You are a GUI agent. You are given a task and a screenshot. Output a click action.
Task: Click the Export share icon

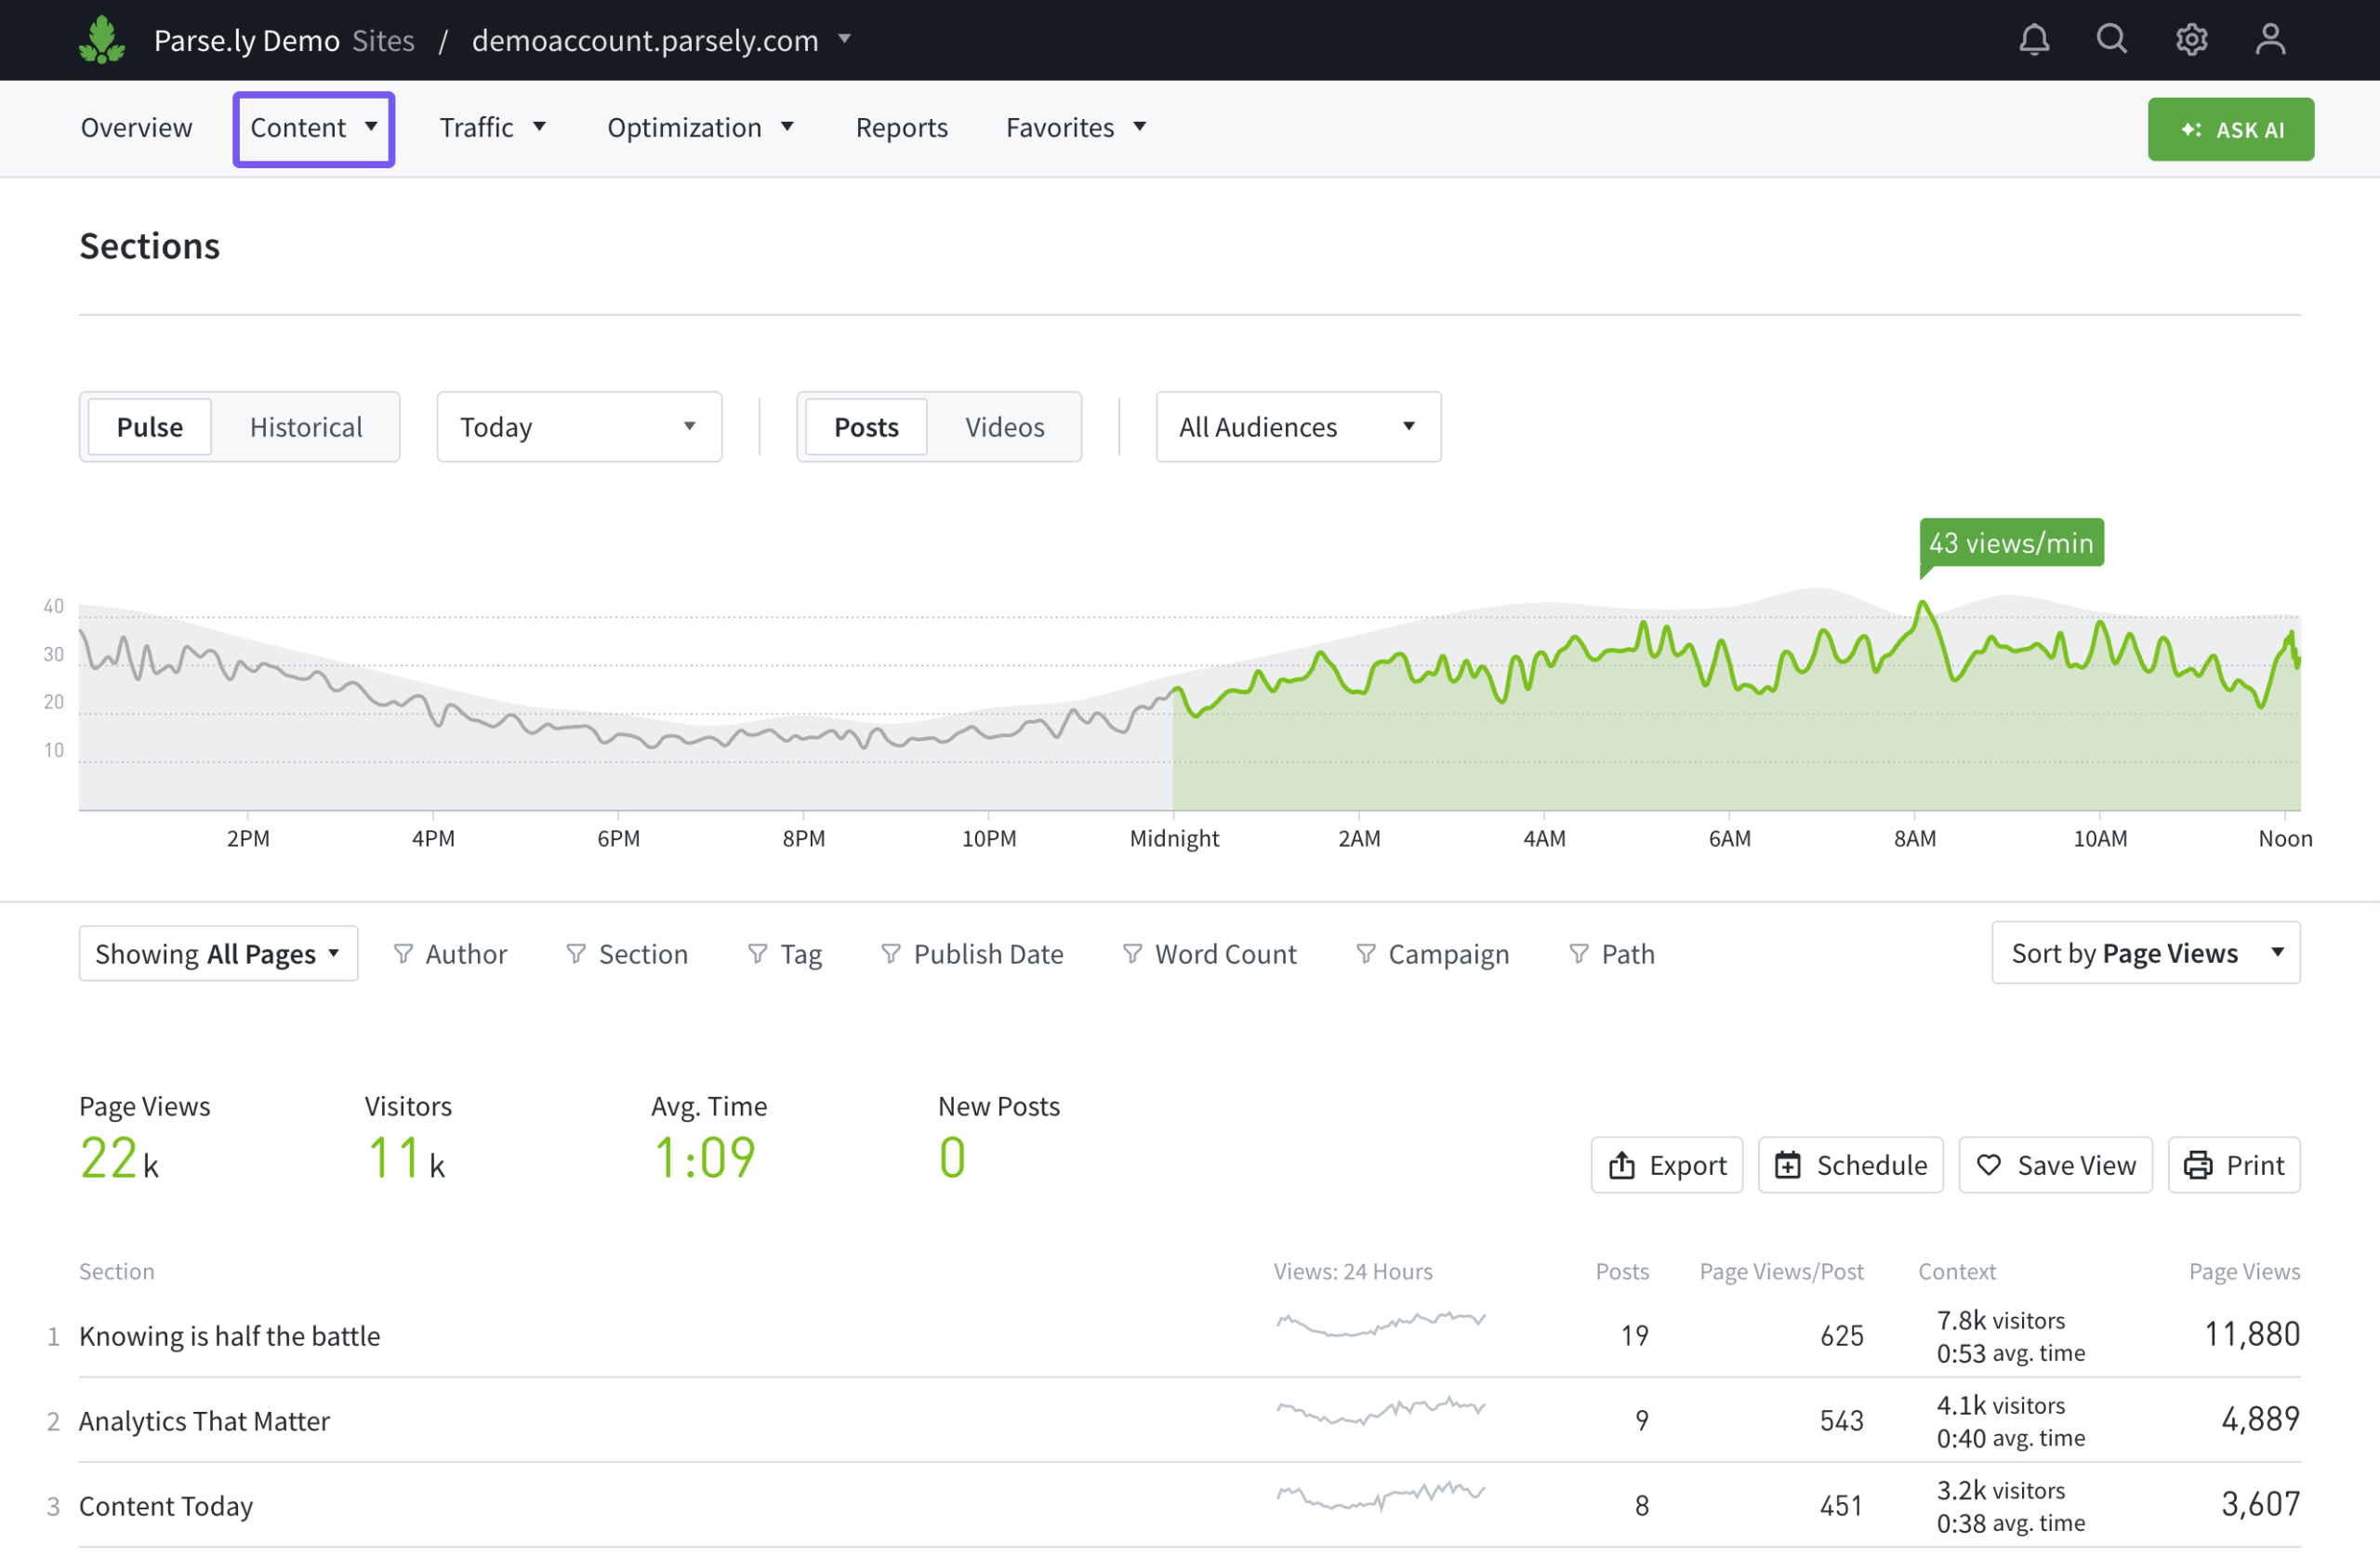coord(1621,1165)
